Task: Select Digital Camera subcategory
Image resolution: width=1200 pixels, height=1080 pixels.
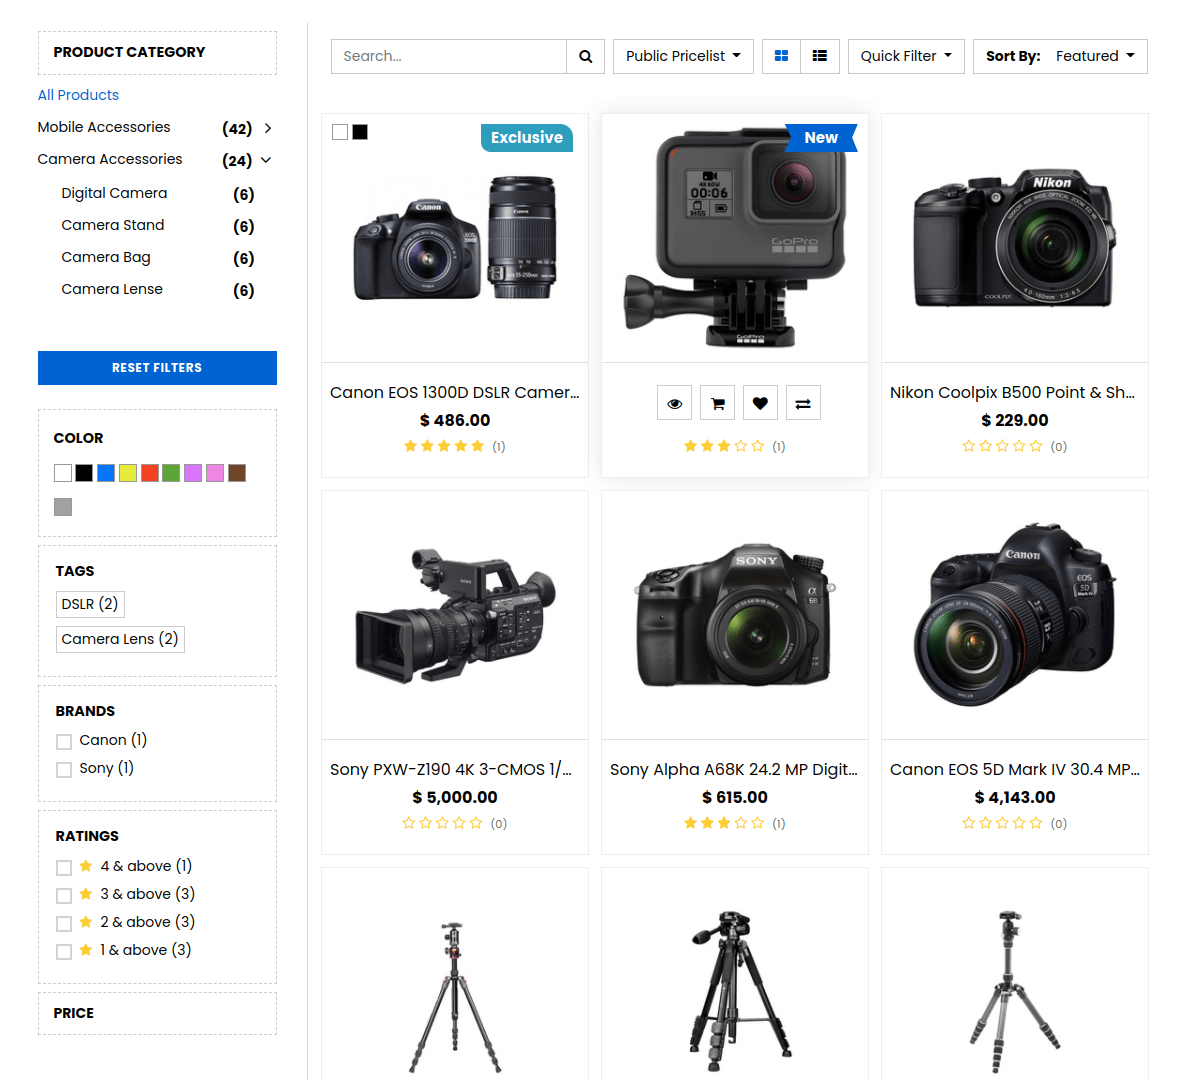Action: tap(114, 193)
